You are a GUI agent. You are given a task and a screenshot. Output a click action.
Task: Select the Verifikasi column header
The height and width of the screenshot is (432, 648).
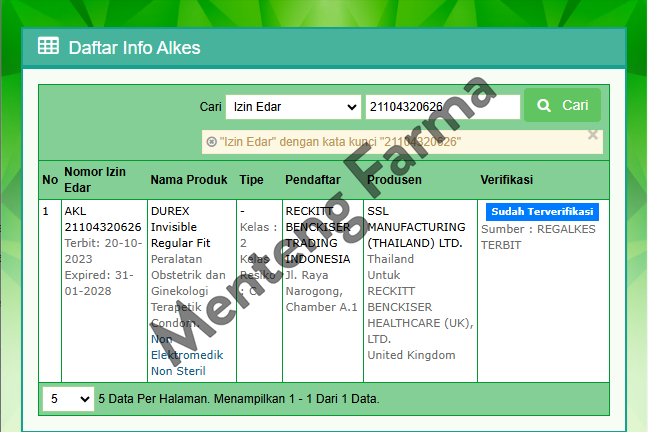point(506,180)
